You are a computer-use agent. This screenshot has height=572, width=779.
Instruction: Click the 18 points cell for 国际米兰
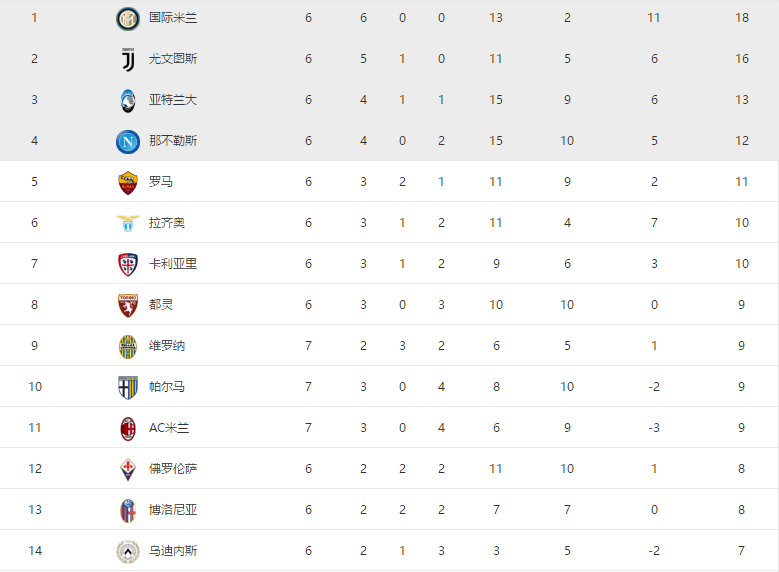click(742, 18)
